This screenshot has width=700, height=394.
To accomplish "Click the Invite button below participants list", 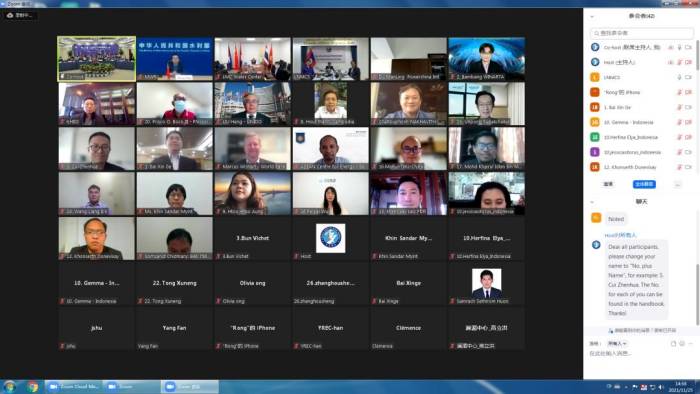I will 608,184.
